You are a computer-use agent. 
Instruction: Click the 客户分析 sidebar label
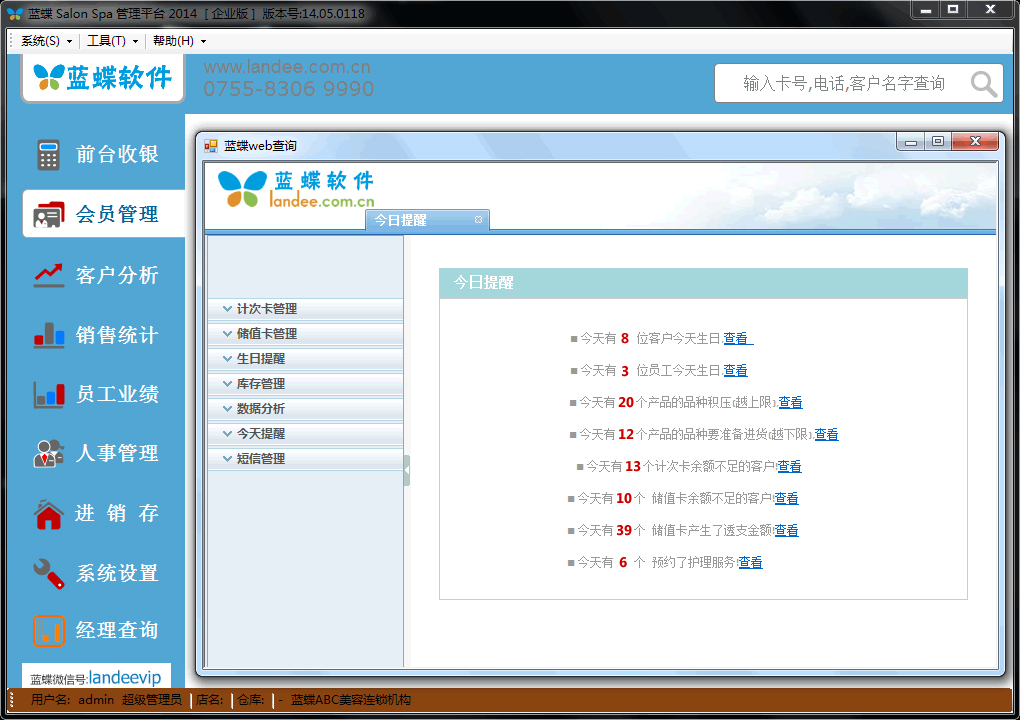click(117, 275)
